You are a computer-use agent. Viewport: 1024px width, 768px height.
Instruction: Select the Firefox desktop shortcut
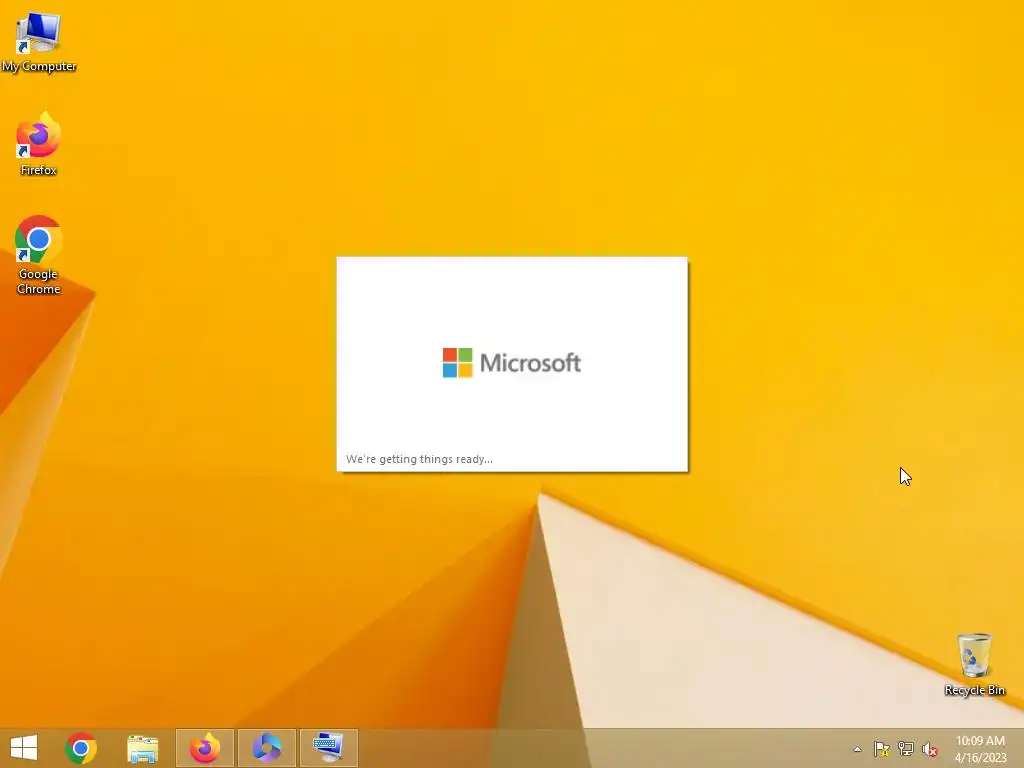(39, 144)
